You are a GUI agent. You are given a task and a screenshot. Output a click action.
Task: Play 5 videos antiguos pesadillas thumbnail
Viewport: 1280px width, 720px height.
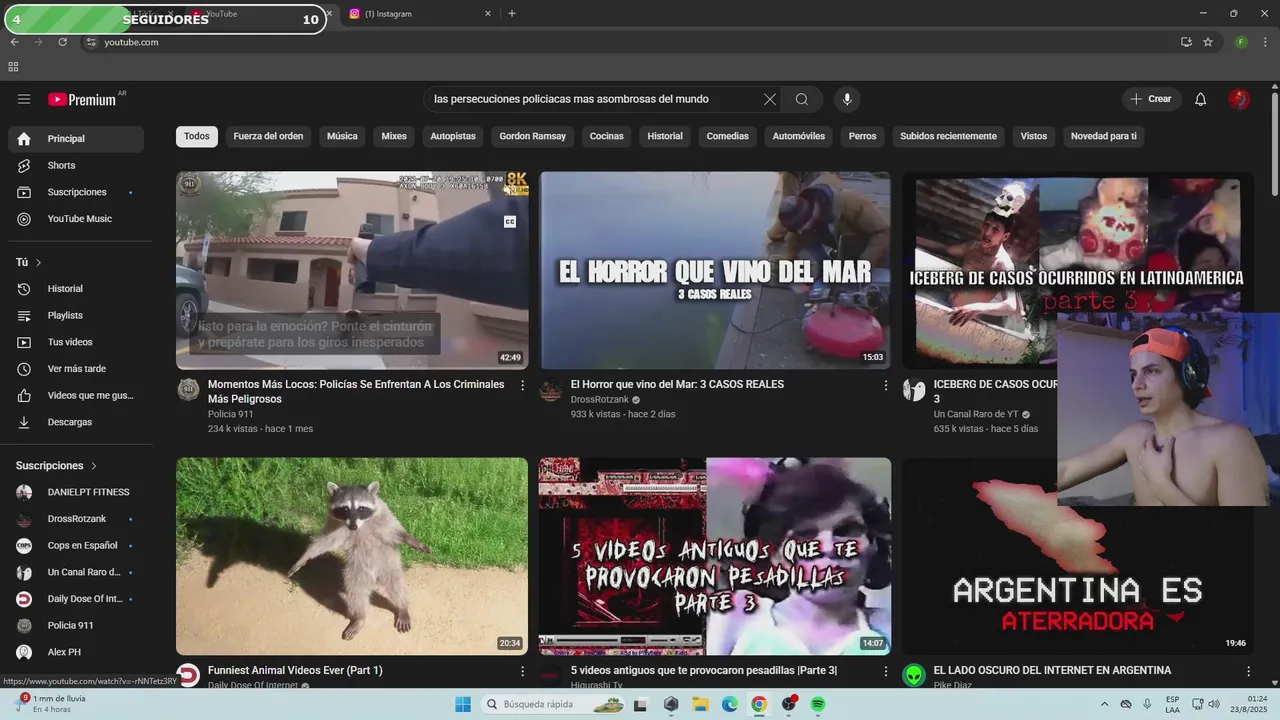715,556
